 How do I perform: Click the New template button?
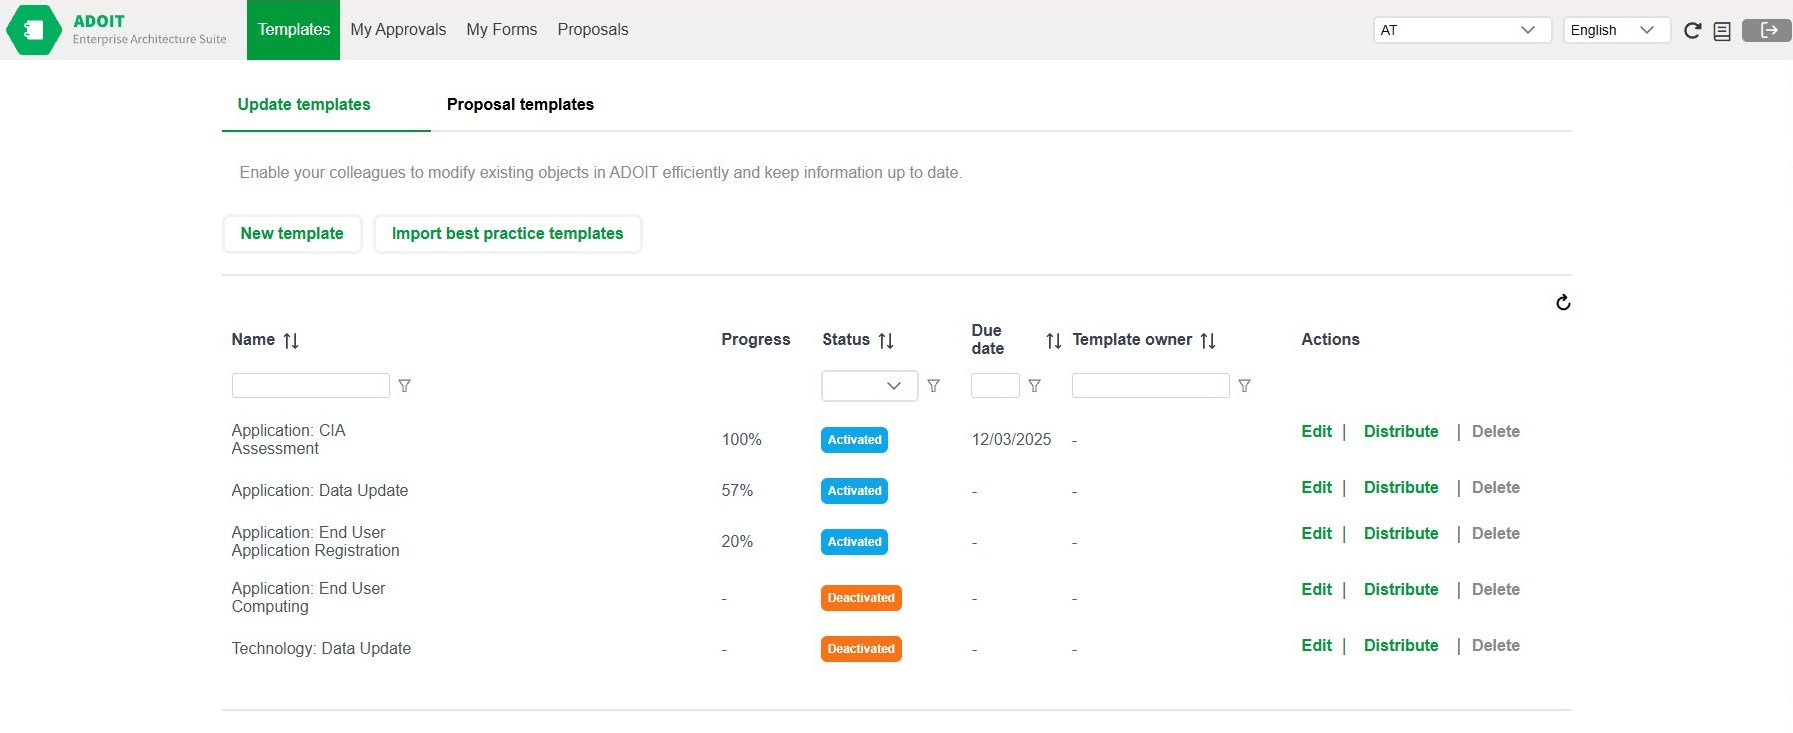[292, 234]
